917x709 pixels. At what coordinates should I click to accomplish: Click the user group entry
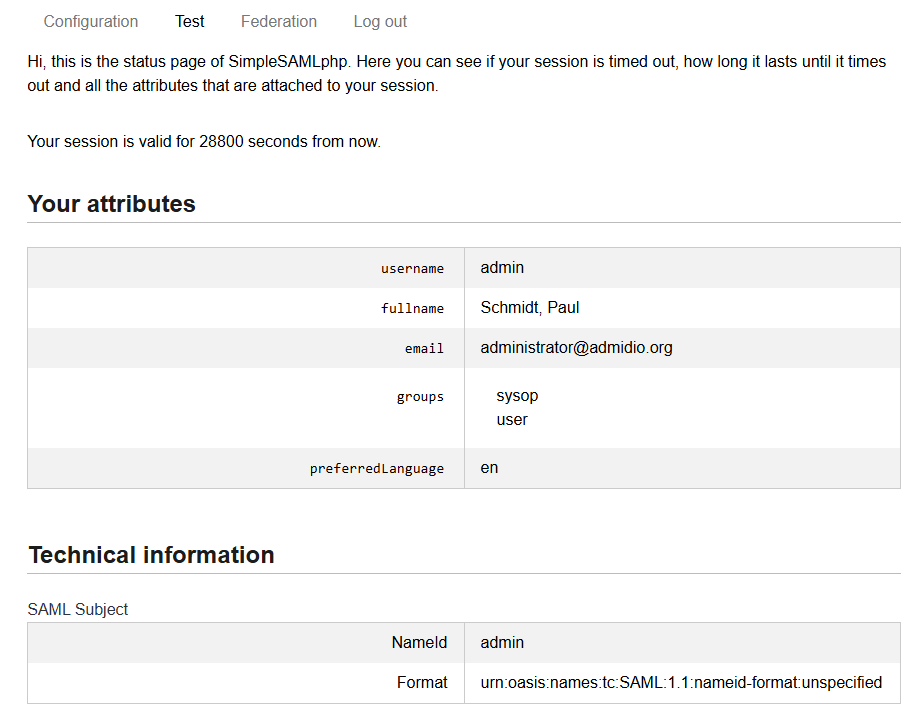click(512, 420)
